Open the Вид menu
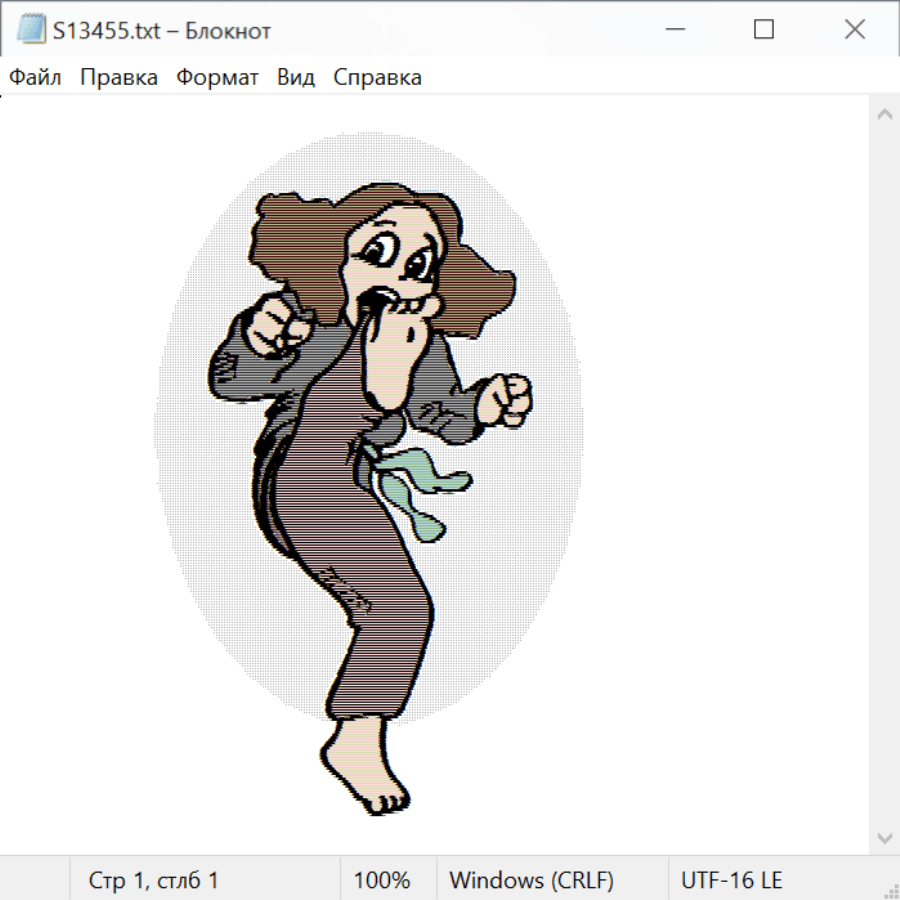 pyautogui.click(x=296, y=77)
